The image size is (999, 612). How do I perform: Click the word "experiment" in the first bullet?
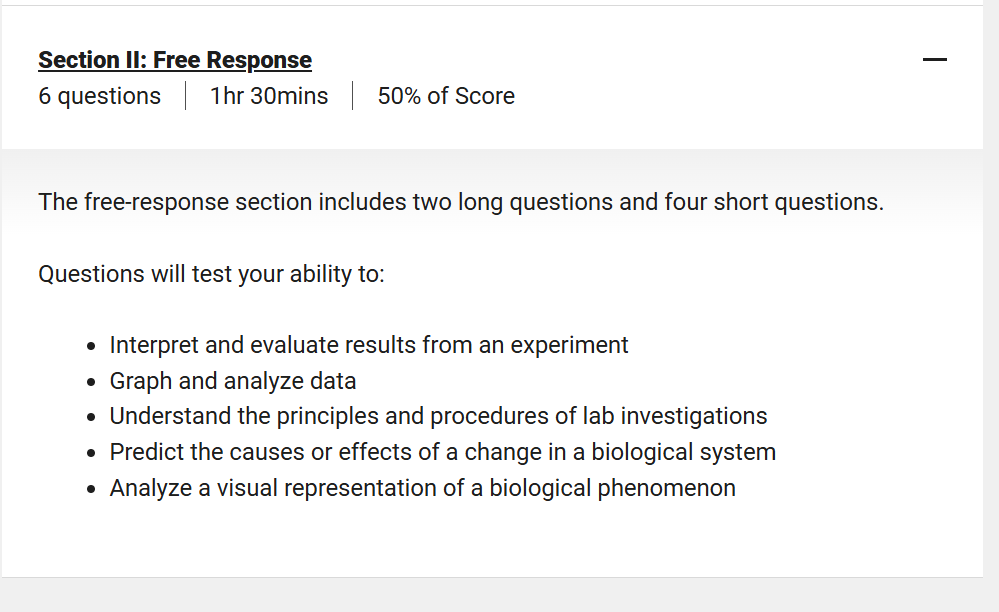tap(569, 345)
